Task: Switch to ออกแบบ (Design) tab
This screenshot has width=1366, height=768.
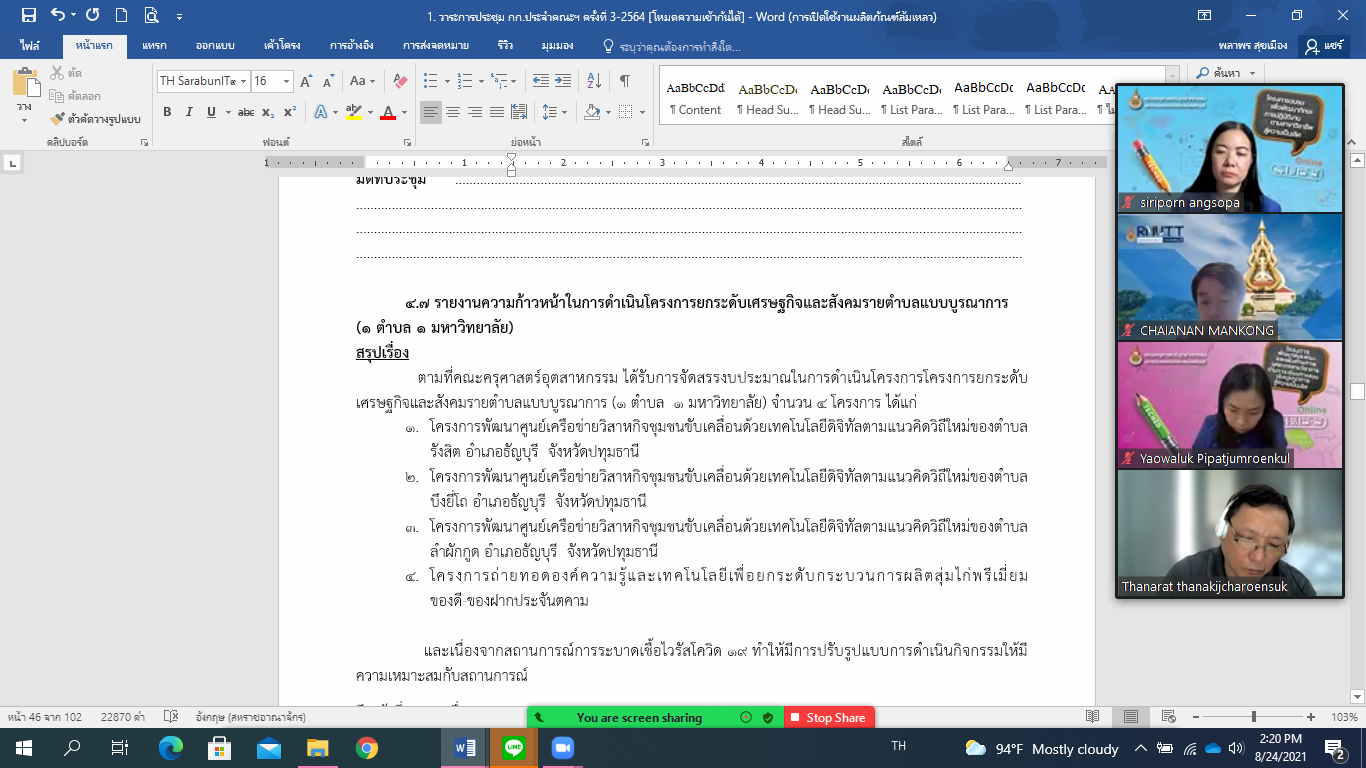Action: (x=214, y=46)
